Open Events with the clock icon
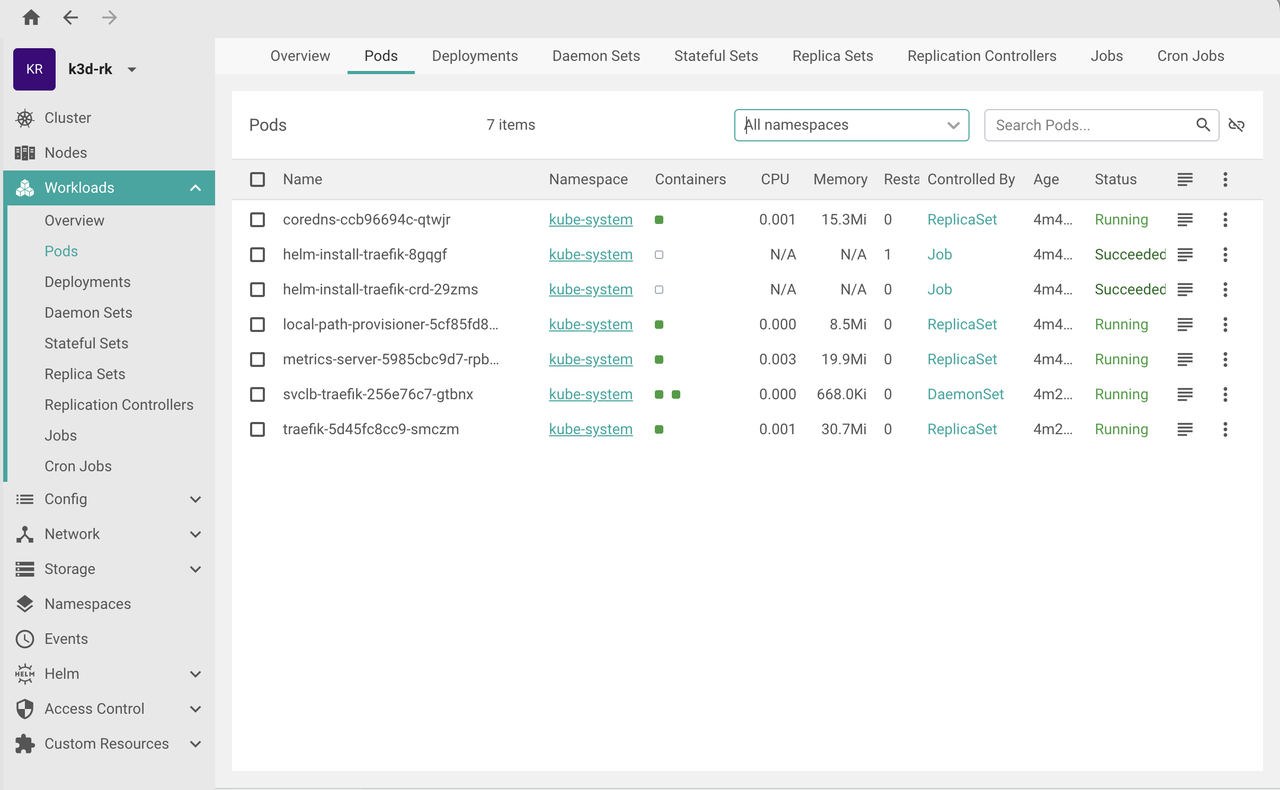This screenshot has height=790, width=1280. 25,639
